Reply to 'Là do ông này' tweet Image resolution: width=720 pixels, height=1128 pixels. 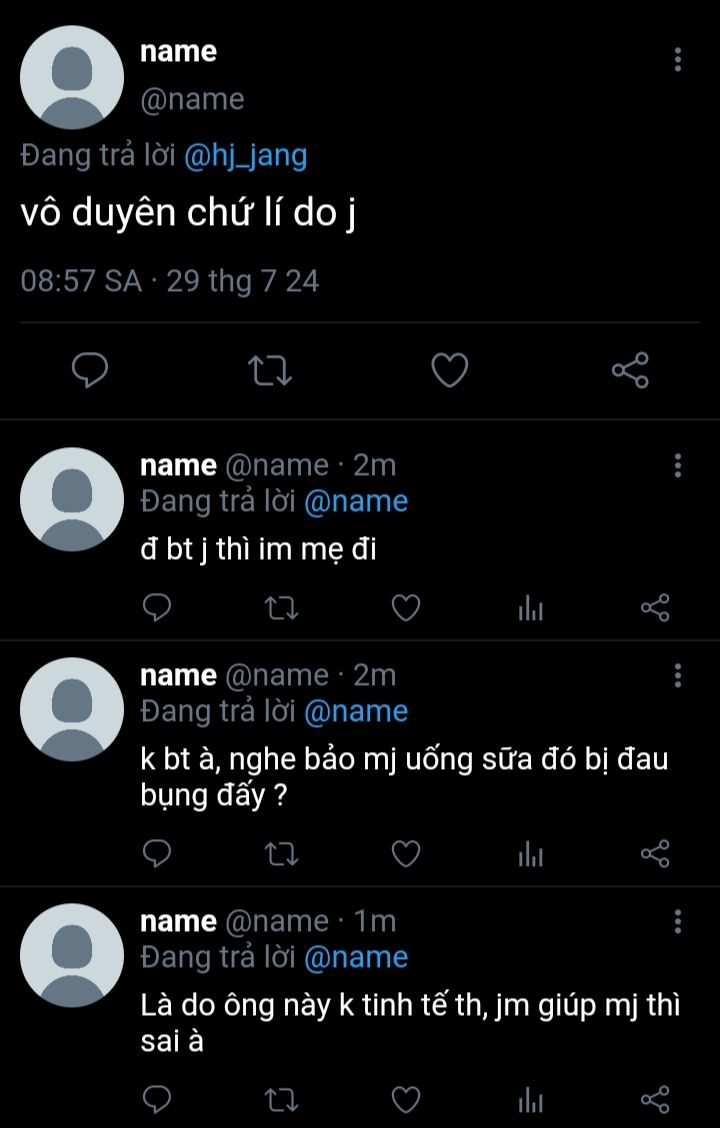click(157, 1099)
